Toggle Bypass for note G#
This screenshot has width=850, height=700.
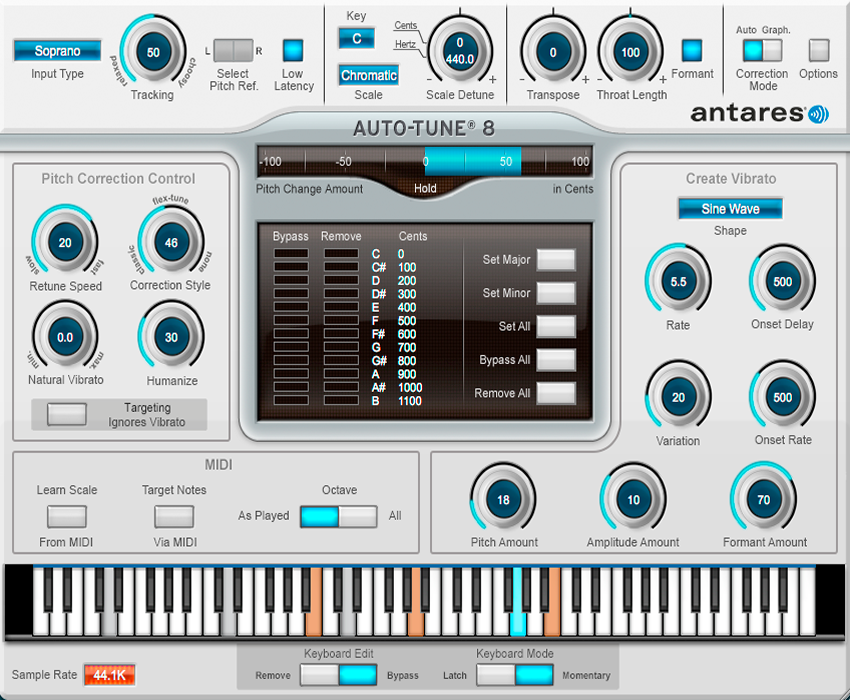coord(291,360)
